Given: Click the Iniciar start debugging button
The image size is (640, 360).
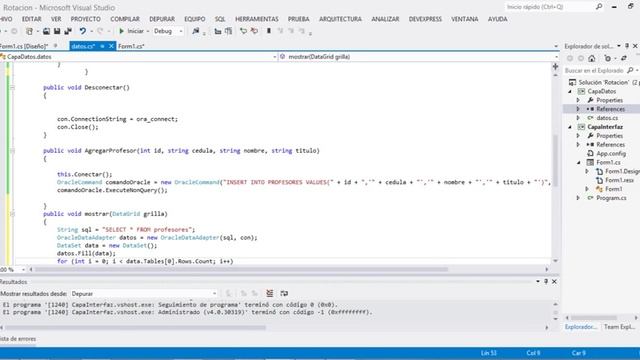Looking at the screenshot, I should point(131,31).
